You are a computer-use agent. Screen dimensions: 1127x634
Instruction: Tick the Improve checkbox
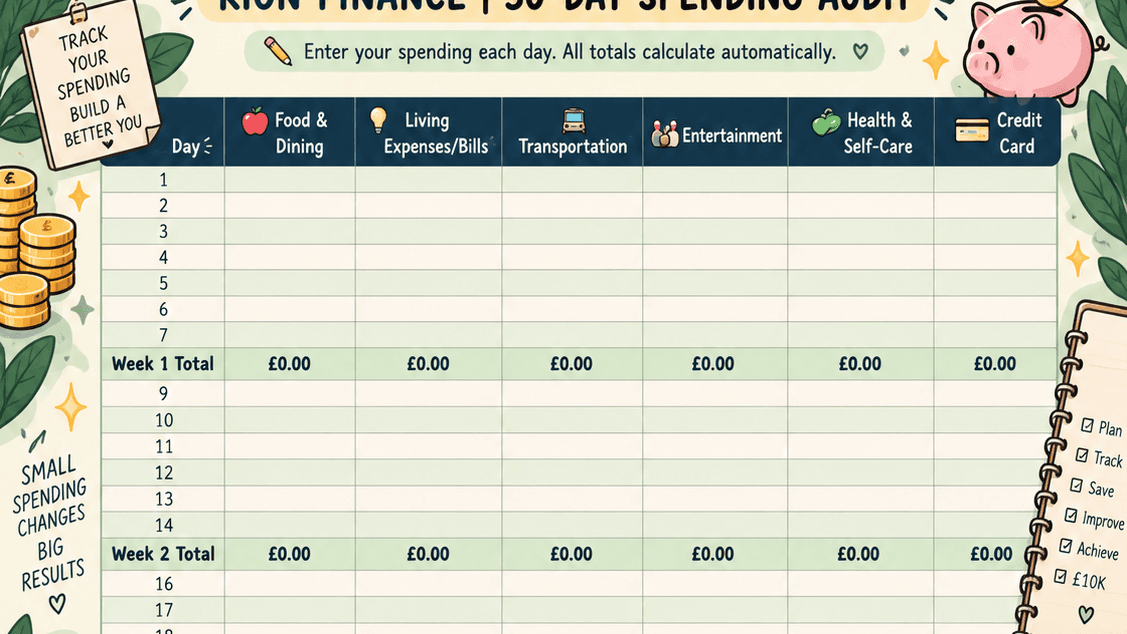1071,515
